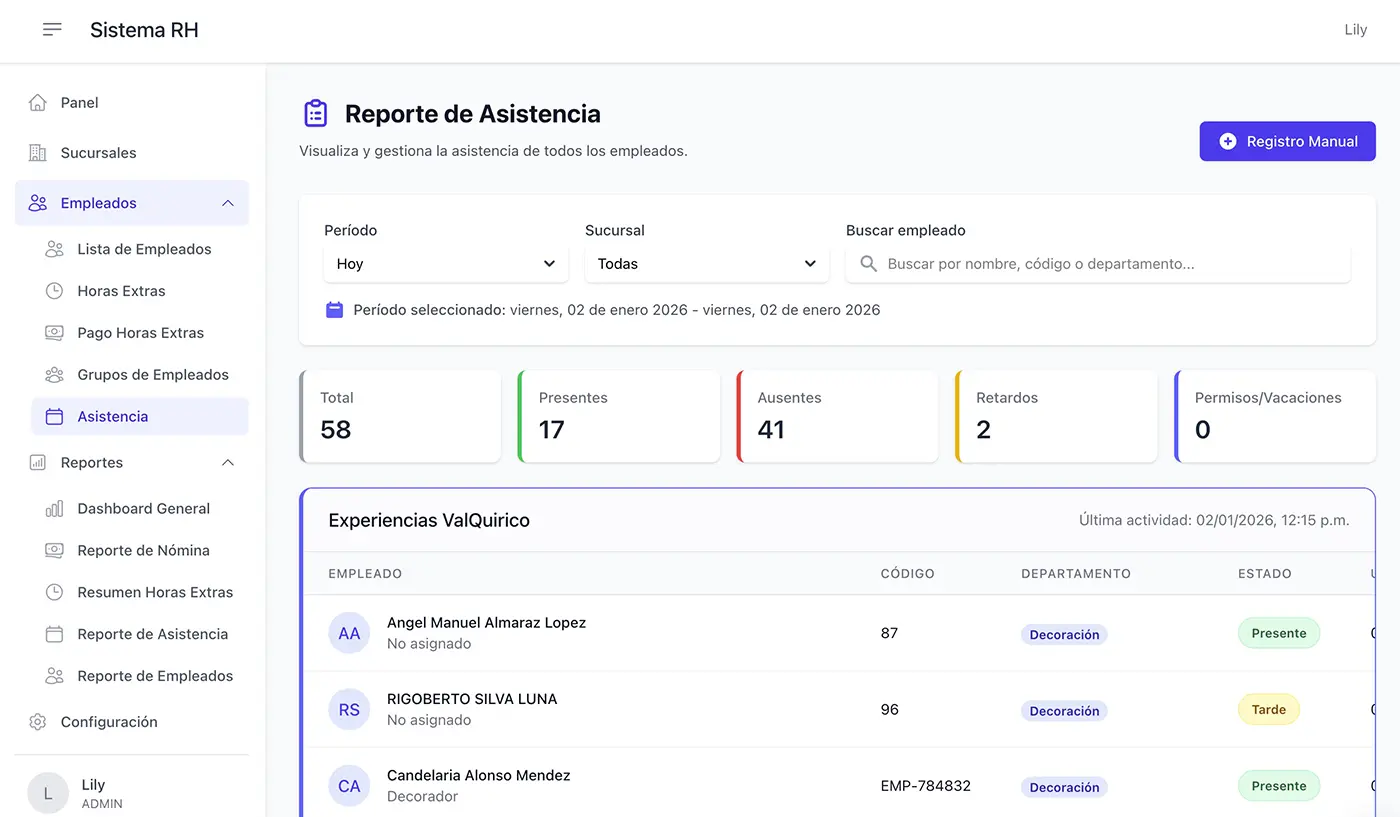
Task: Click the clipboard icon next to Reporte de Asistencia
Action: pyautogui.click(x=314, y=113)
